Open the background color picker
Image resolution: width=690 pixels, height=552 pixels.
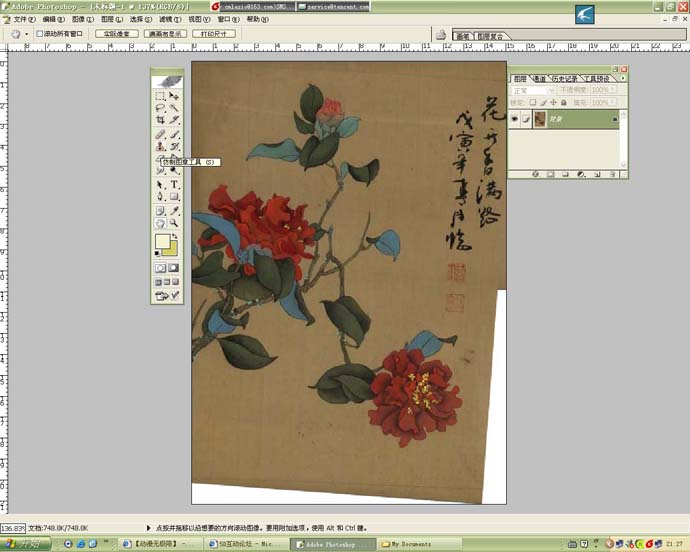[172, 251]
